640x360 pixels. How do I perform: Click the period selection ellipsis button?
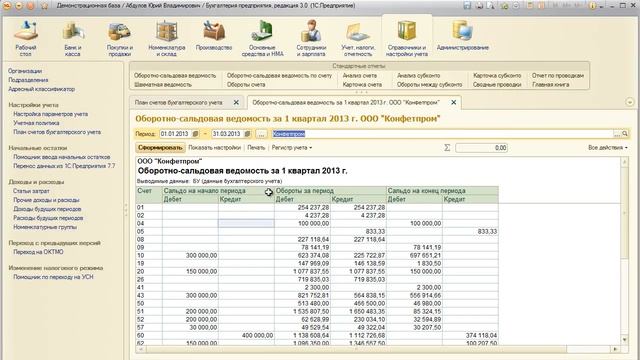click(261, 134)
